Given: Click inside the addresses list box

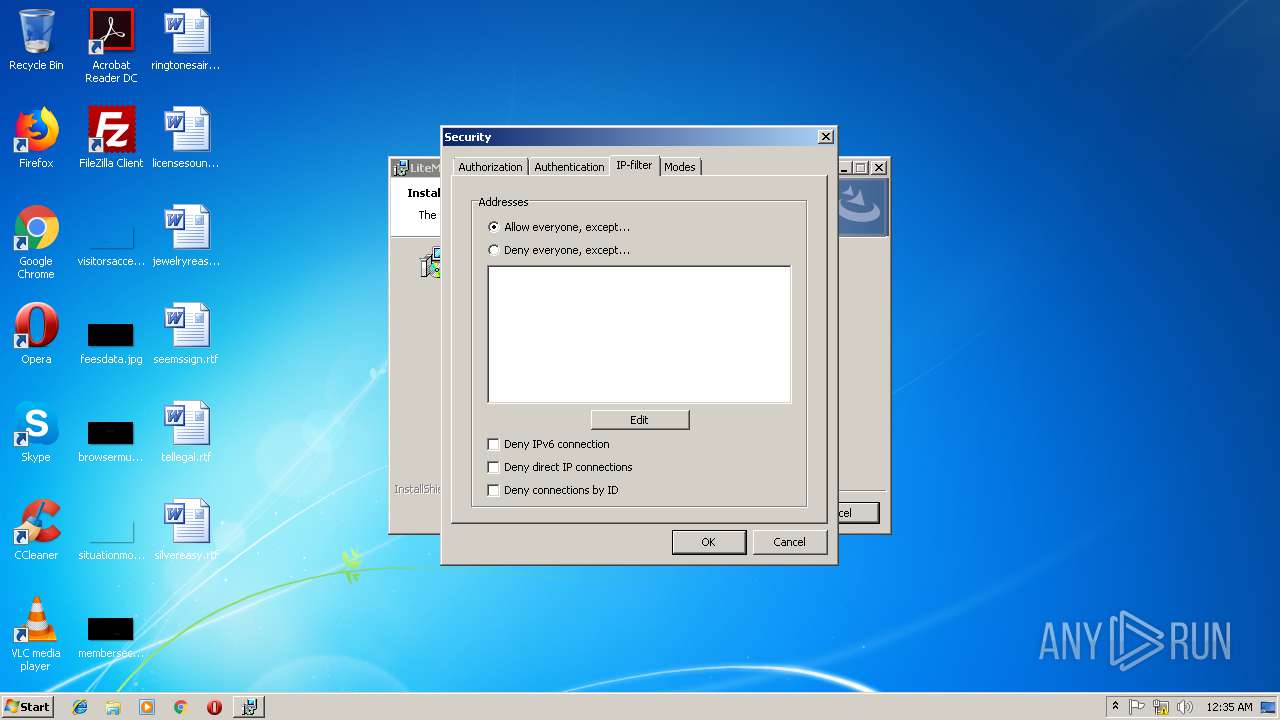Looking at the screenshot, I should (639, 334).
